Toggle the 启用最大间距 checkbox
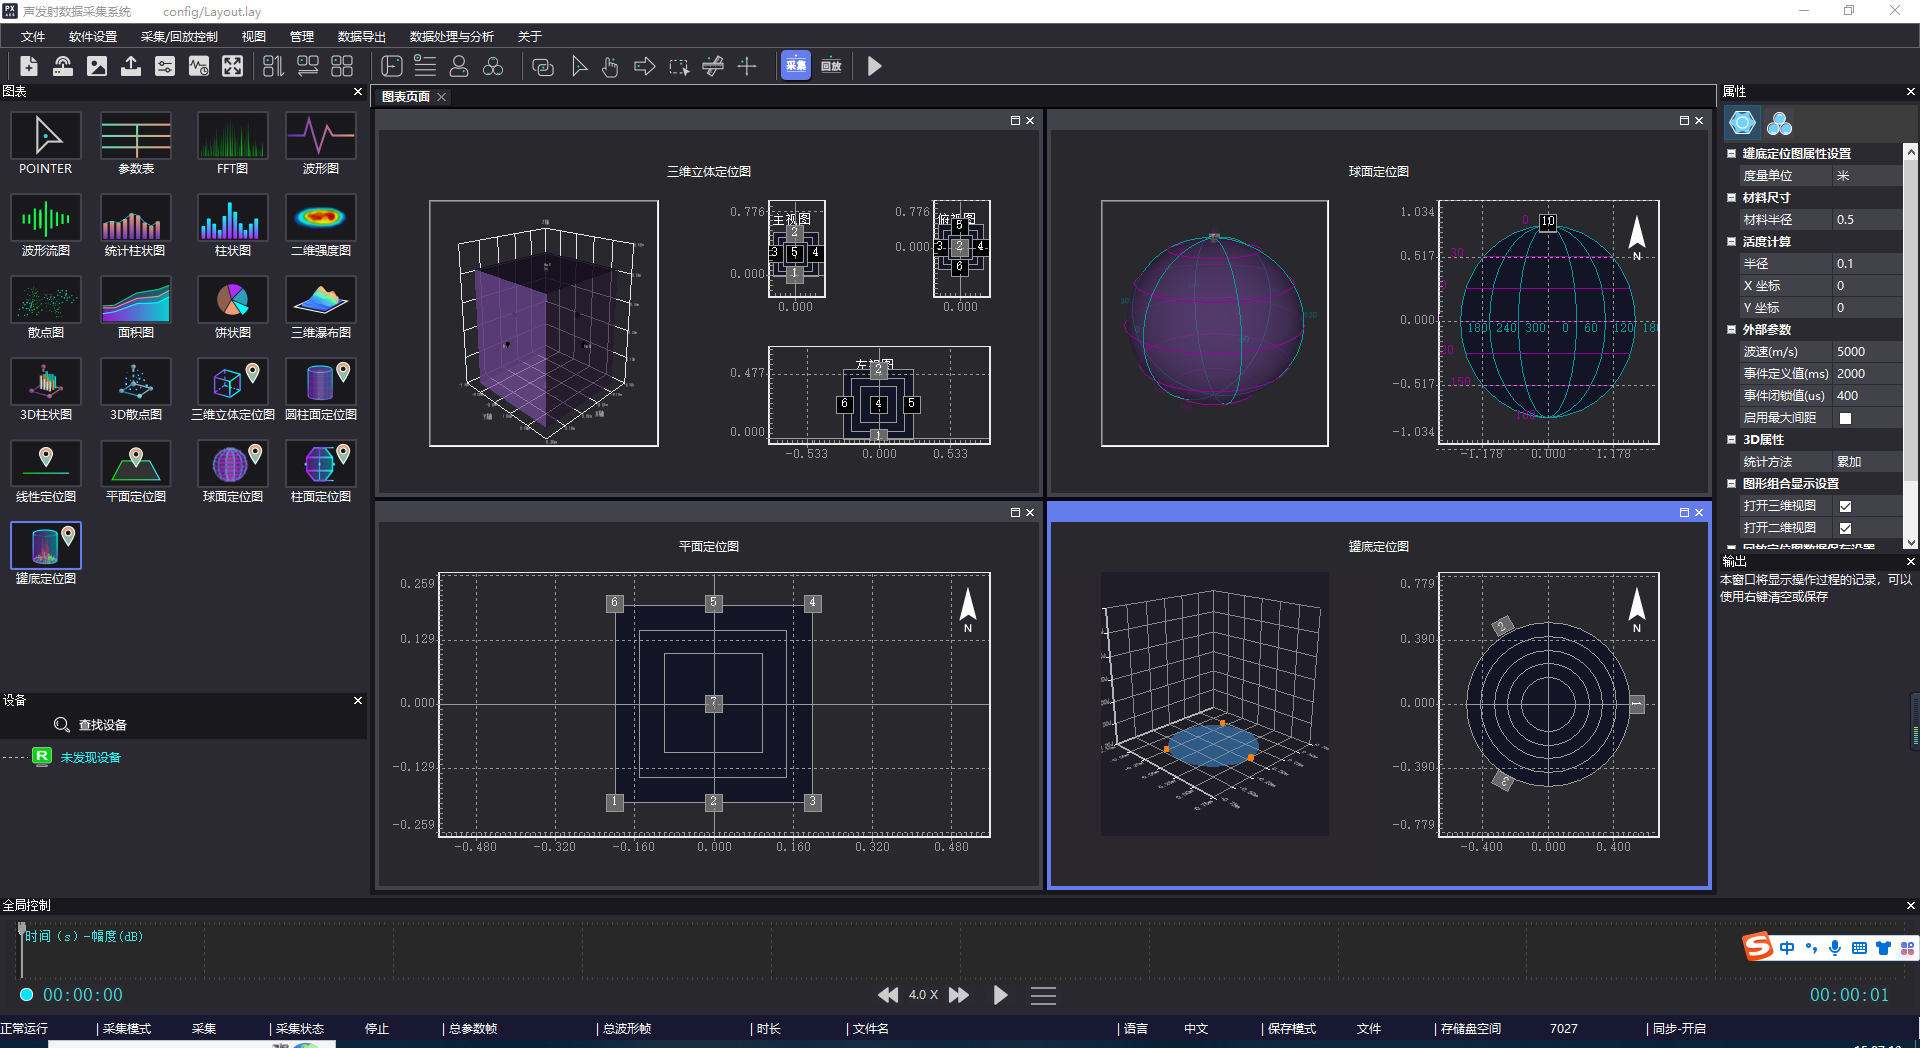Viewport: 1920px width, 1048px height. [x=1845, y=418]
